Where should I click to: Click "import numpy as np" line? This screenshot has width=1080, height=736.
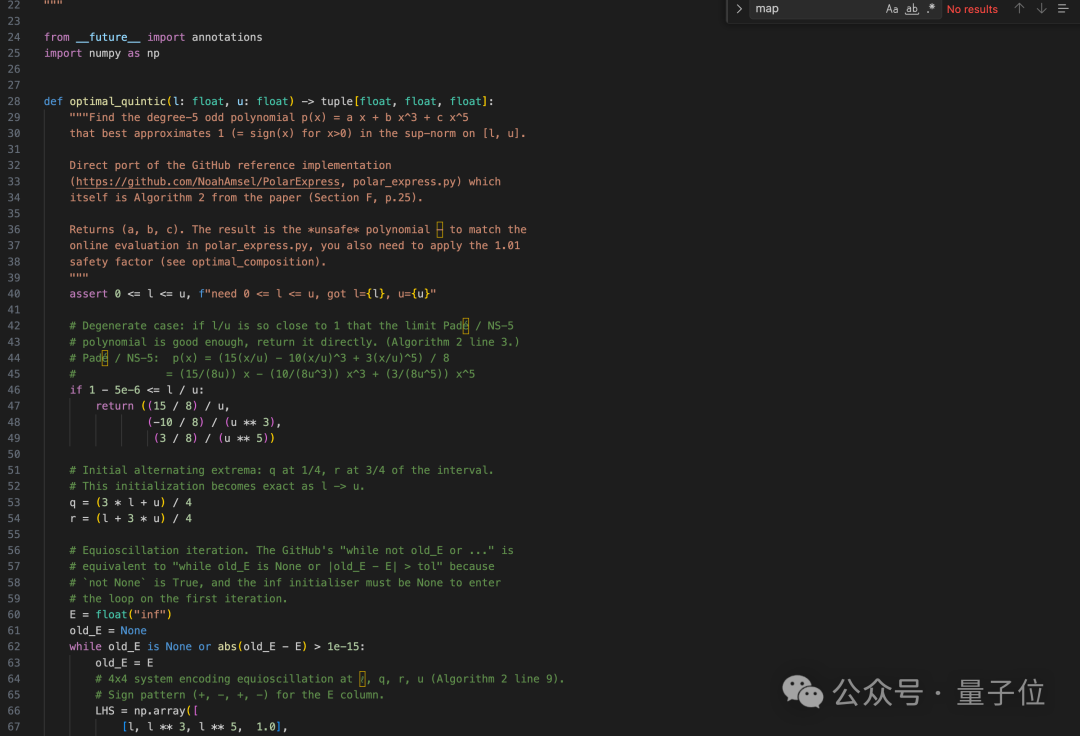(102, 53)
